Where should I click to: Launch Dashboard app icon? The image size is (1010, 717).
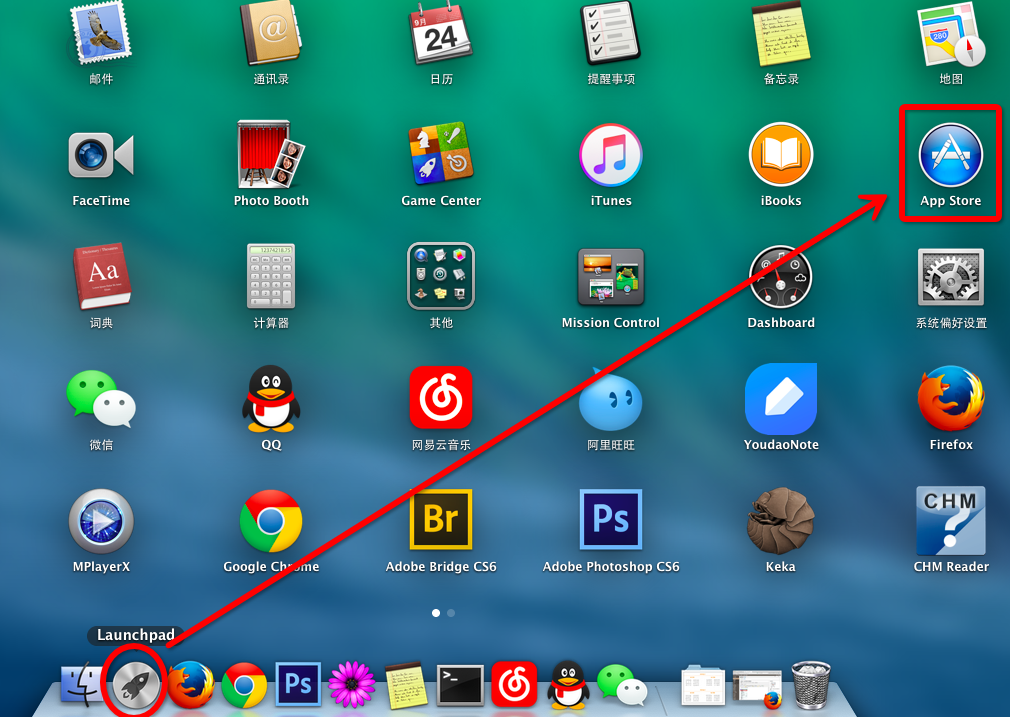coord(781,277)
